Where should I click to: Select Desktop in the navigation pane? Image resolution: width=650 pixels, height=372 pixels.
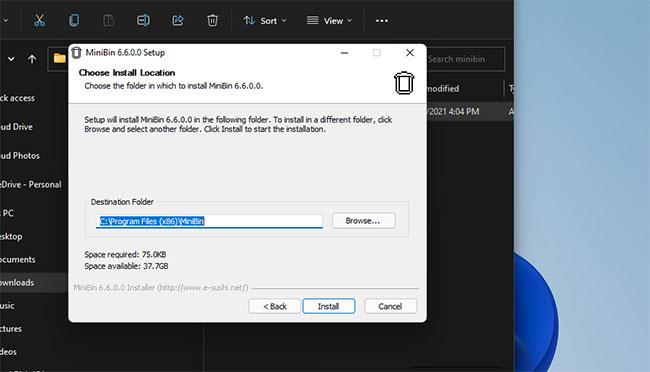tap(11, 236)
